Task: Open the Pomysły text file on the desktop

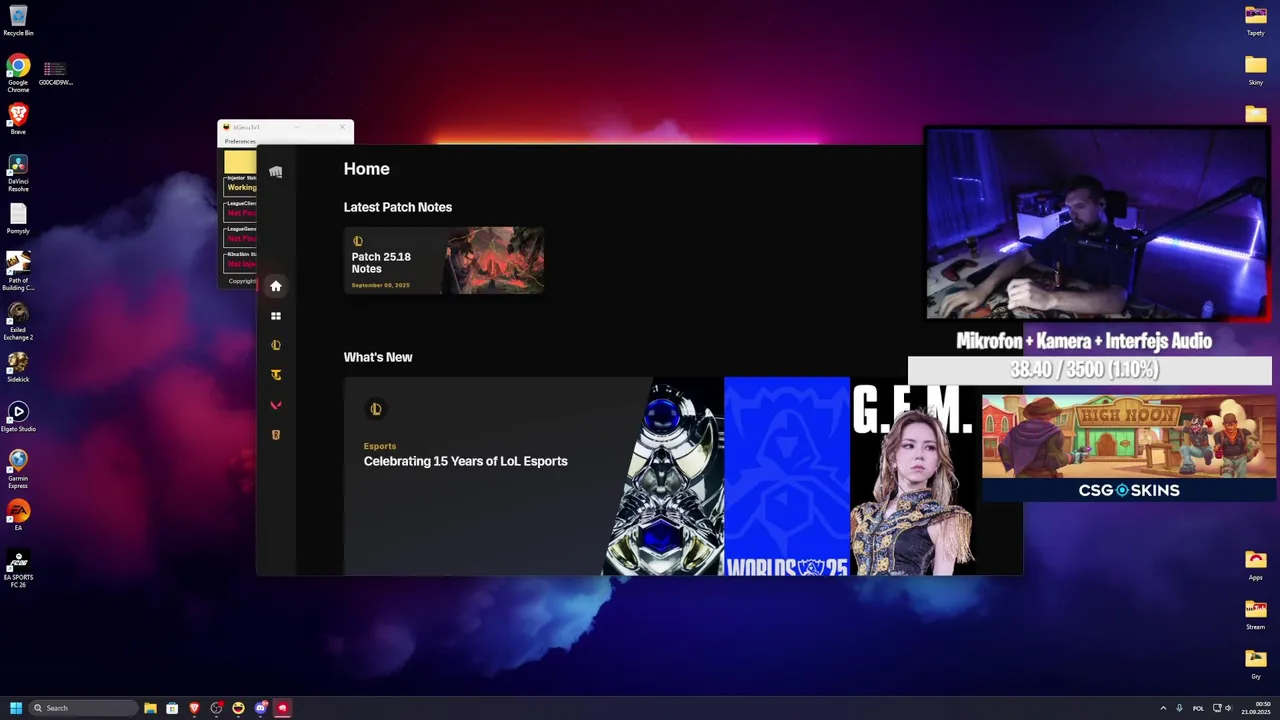Action: coord(18,218)
